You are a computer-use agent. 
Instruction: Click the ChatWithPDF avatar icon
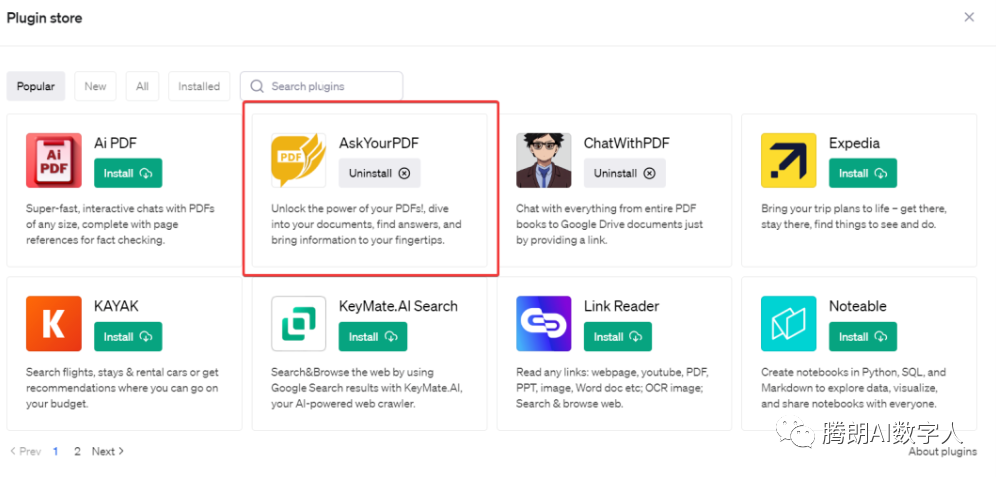coord(543,160)
